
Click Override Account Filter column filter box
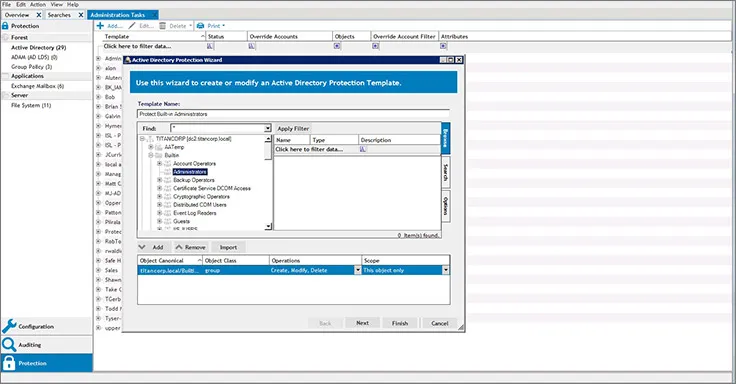(x=376, y=46)
